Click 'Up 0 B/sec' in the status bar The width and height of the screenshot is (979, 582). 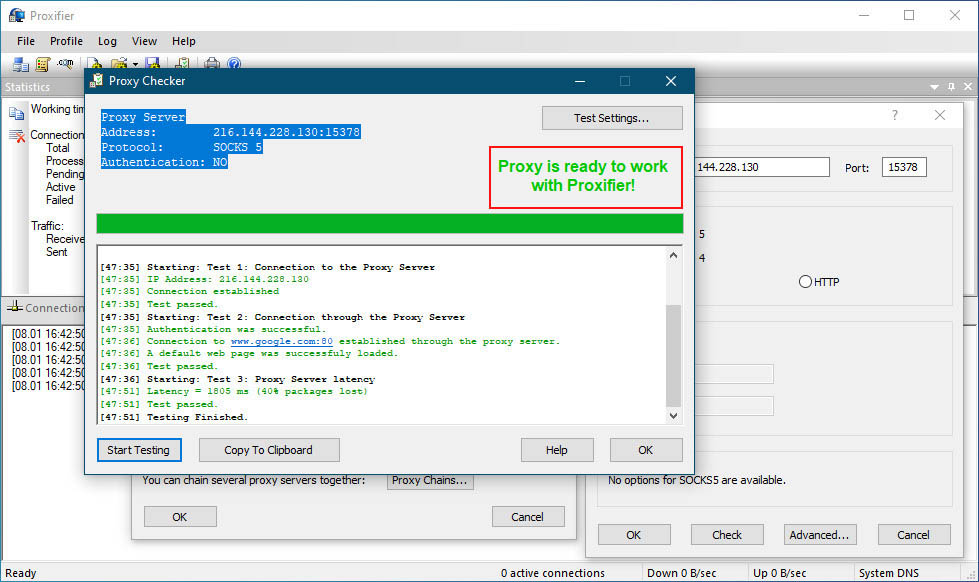click(780, 573)
